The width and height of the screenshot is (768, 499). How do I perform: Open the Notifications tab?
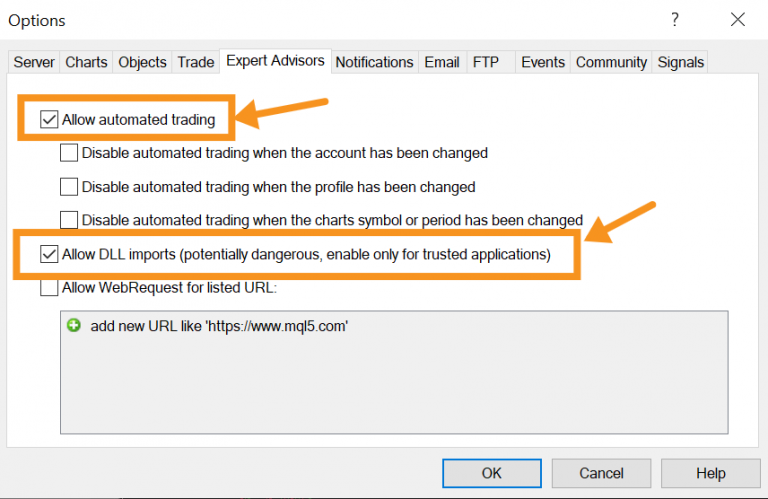pos(374,62)
